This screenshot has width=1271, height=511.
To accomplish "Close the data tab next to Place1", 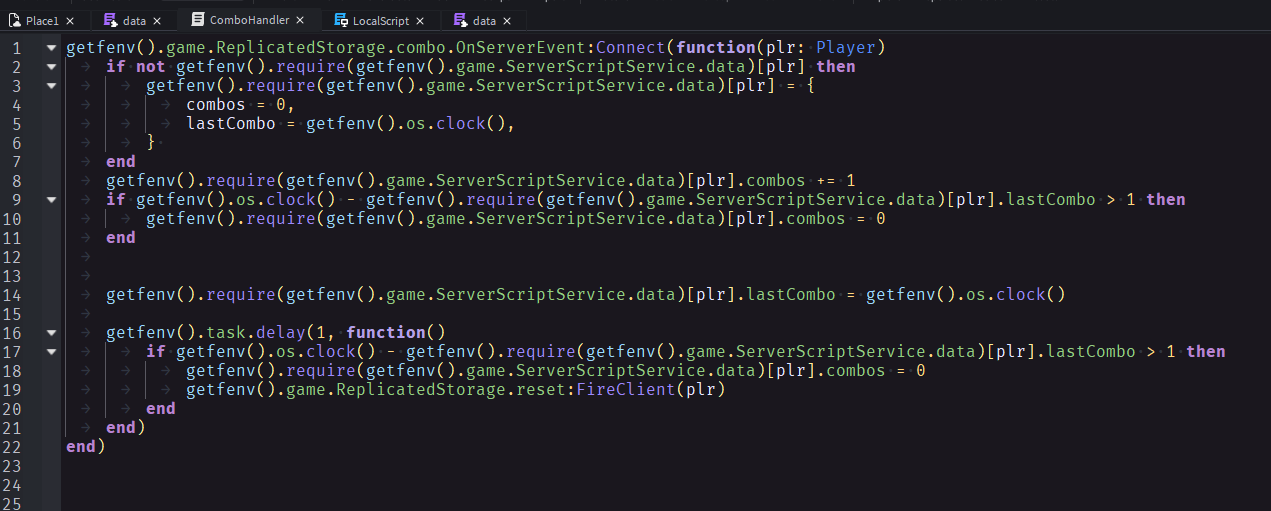I will click(157, 20).
